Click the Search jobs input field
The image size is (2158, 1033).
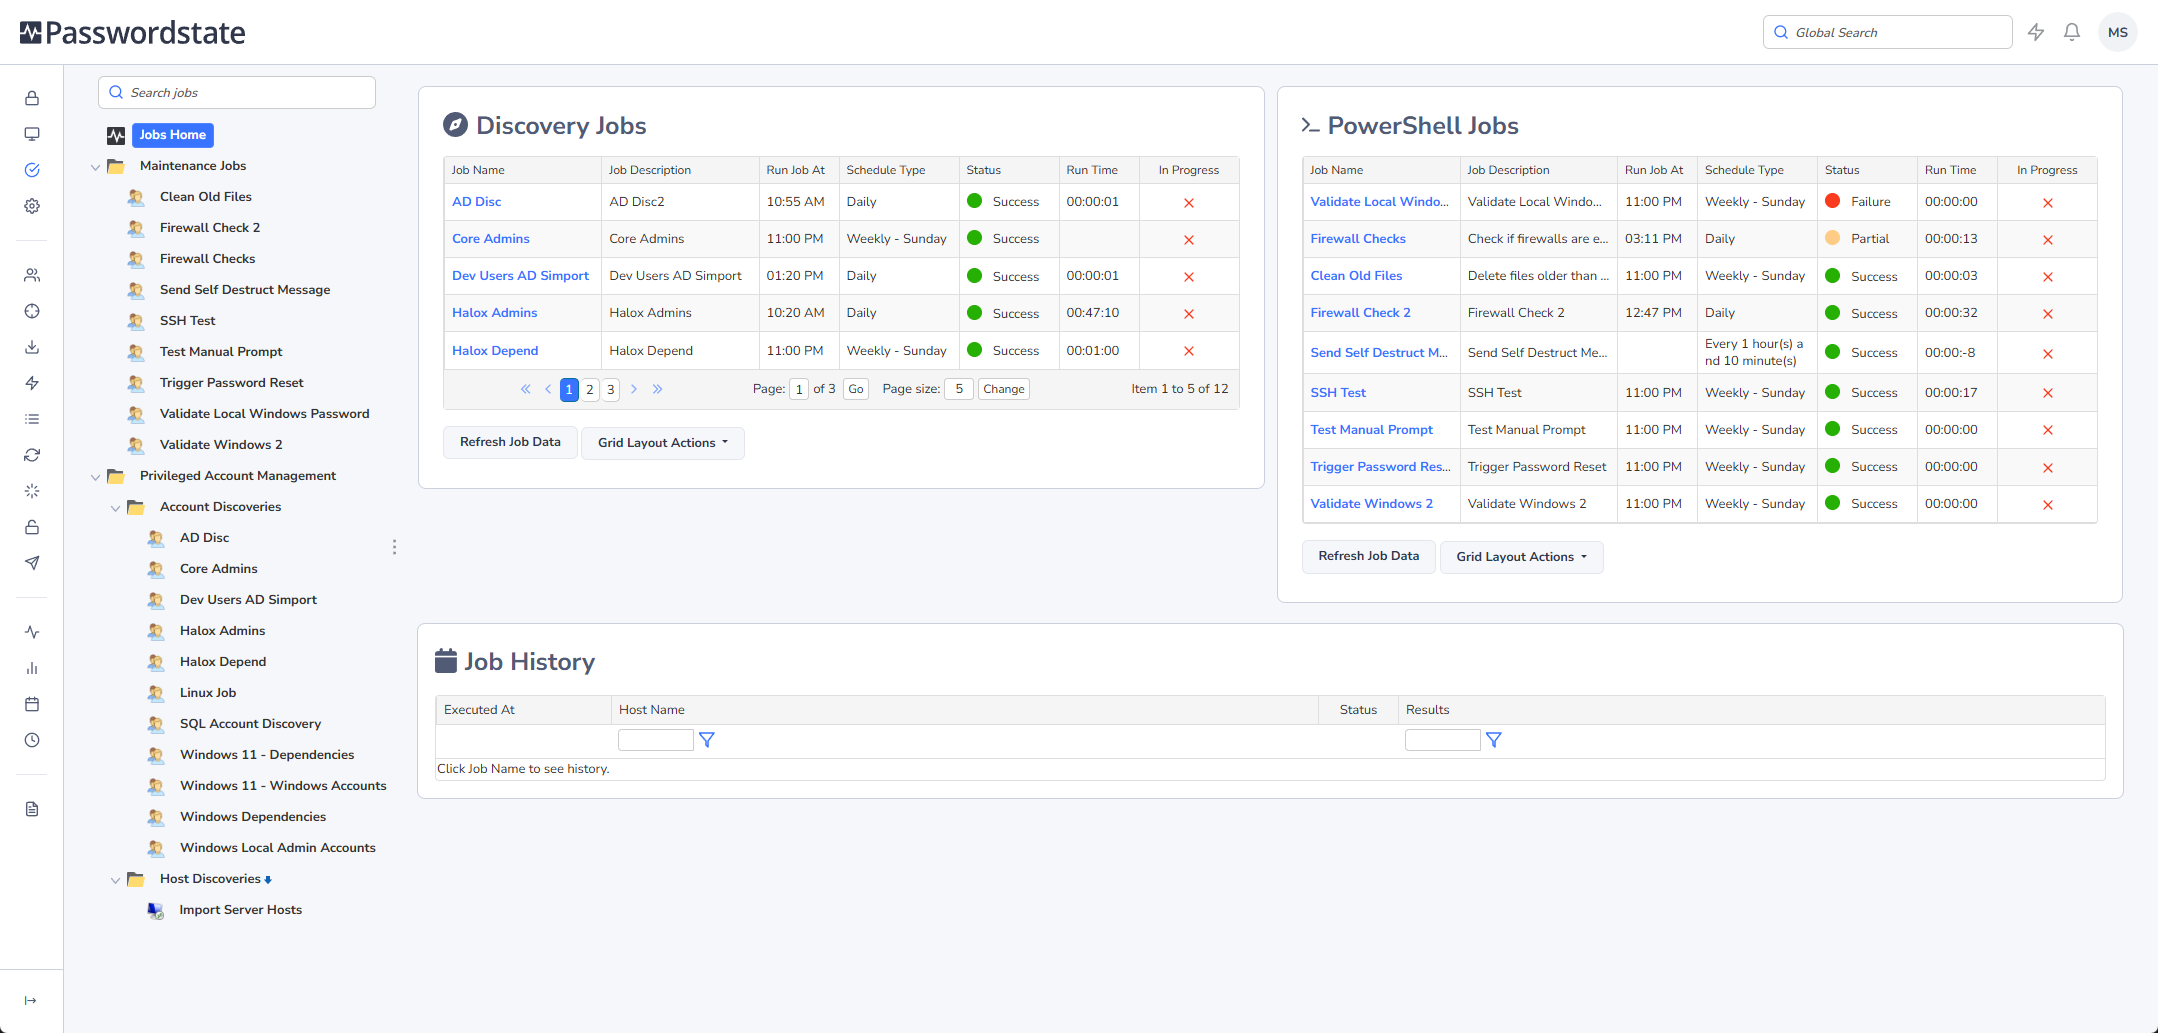tap(237, 93)
